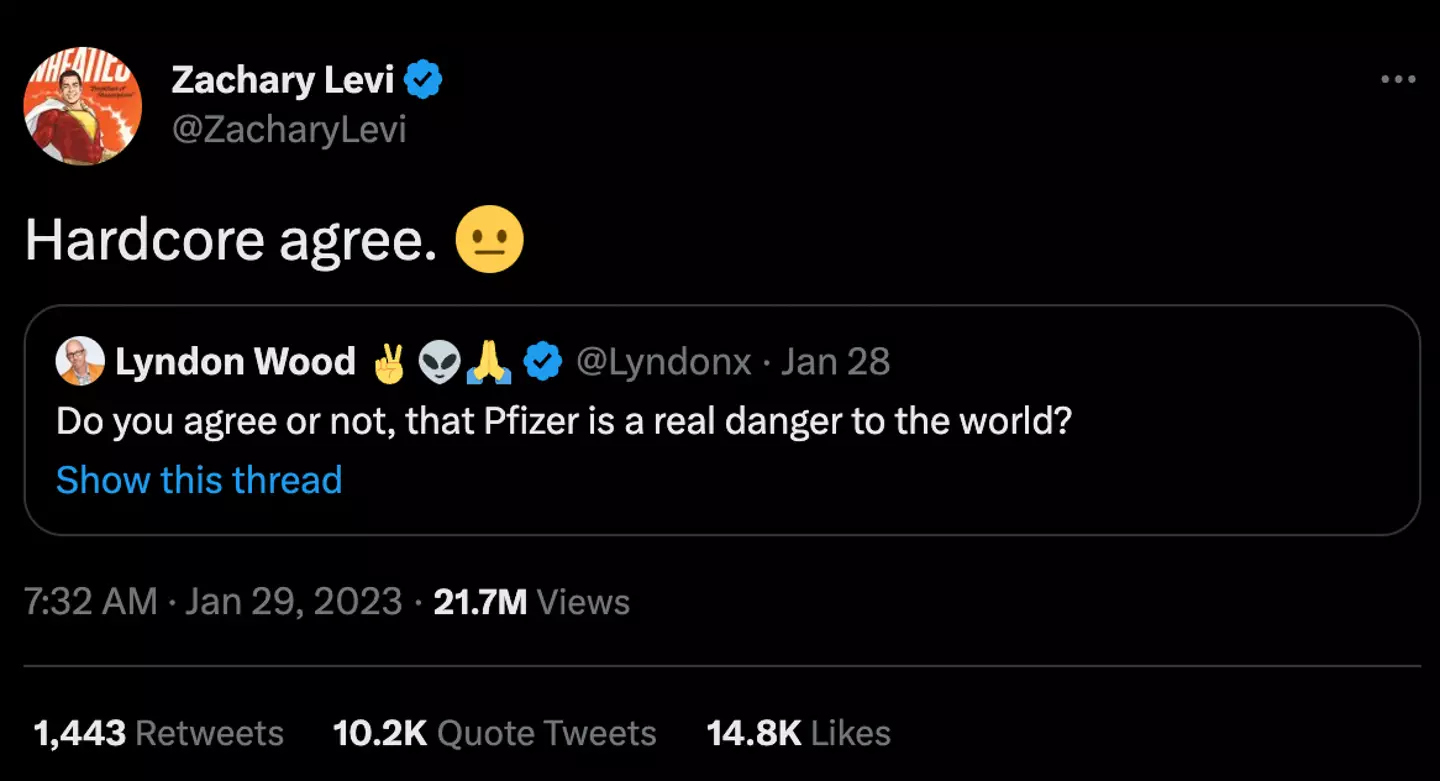The height and width of the screenshot is (781, 1440).
Task: Click the praying hands emoji
Action: point(490,364)
